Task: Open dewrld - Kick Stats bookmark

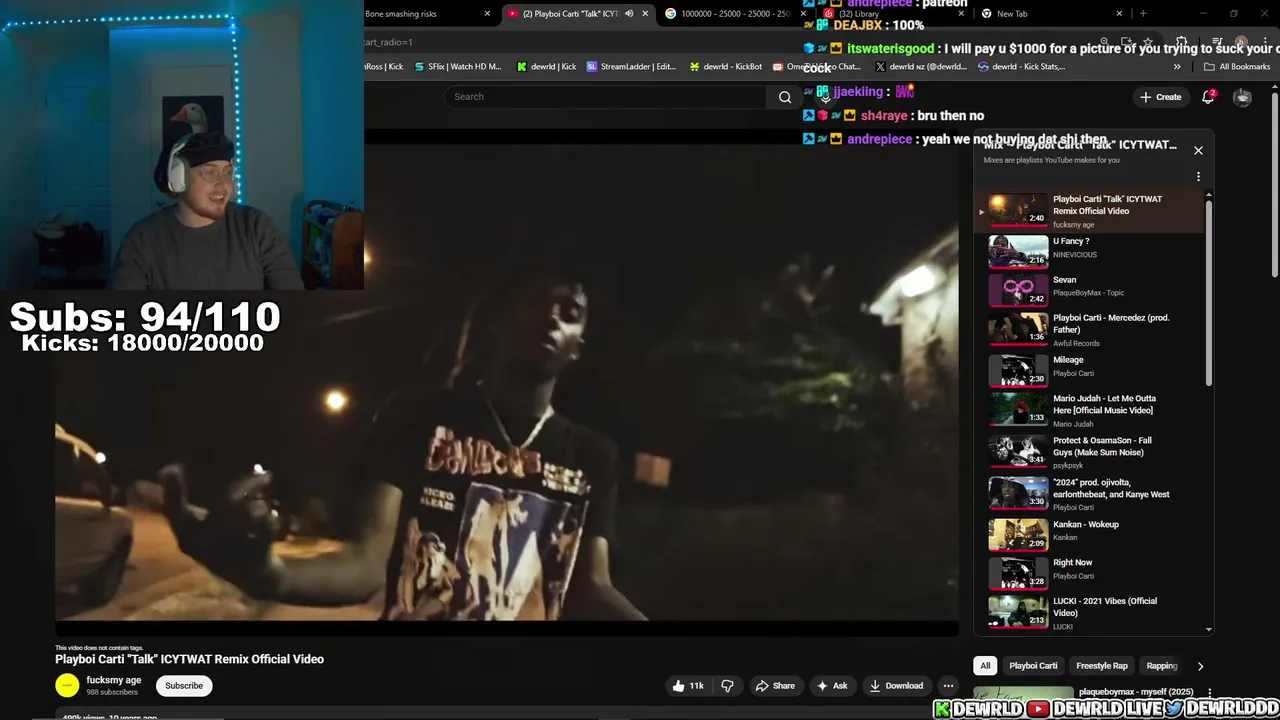Action: point(1021,67)
